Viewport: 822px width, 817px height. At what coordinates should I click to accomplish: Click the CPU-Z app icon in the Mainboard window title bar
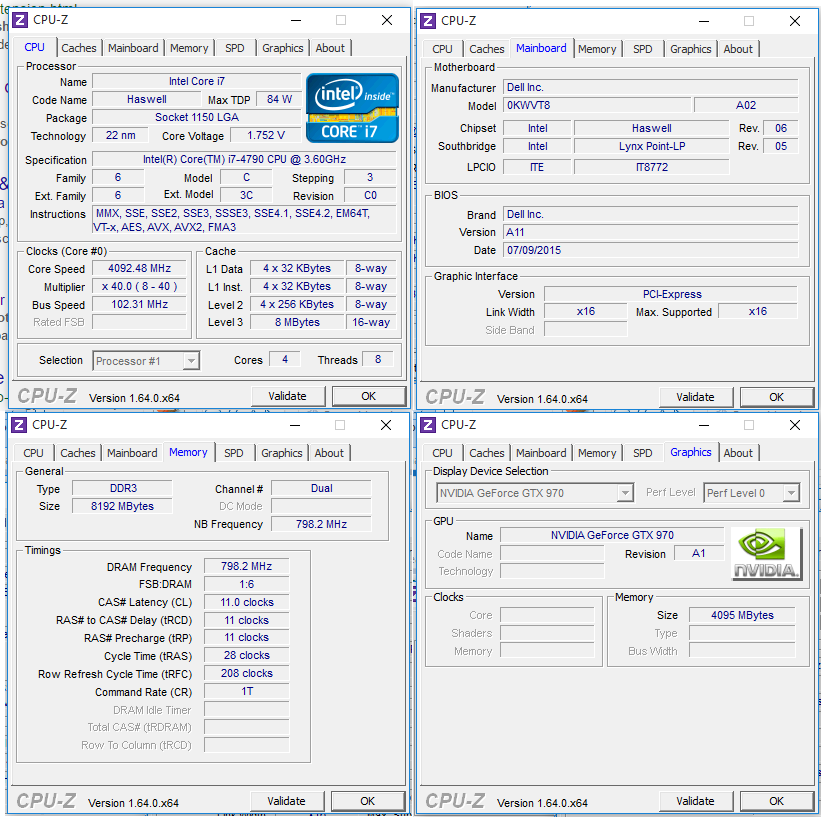click(x=428, y=21)
